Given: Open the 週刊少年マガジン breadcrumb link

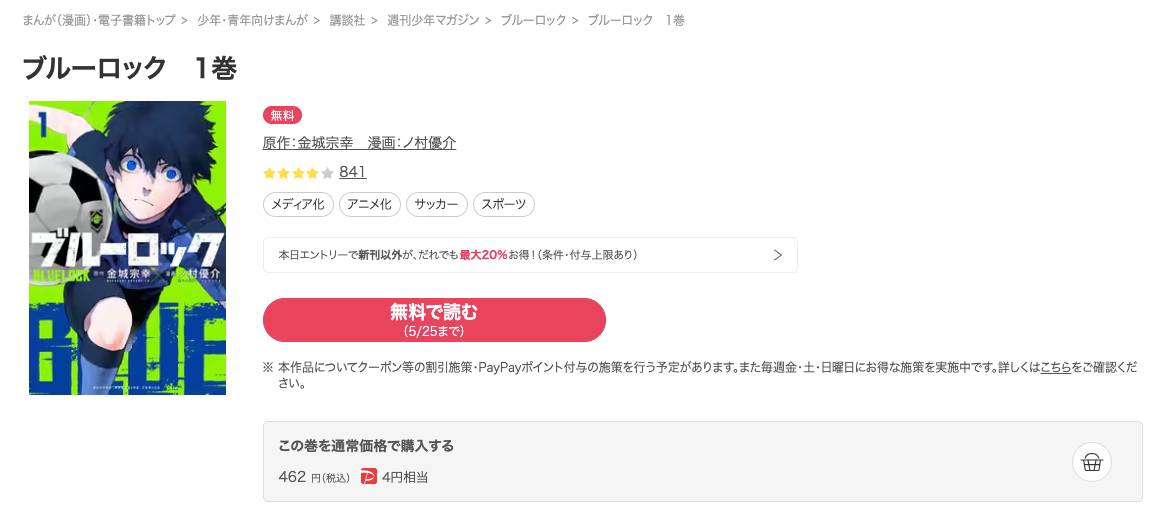Looking at the screenshot, I should (433, 21).
